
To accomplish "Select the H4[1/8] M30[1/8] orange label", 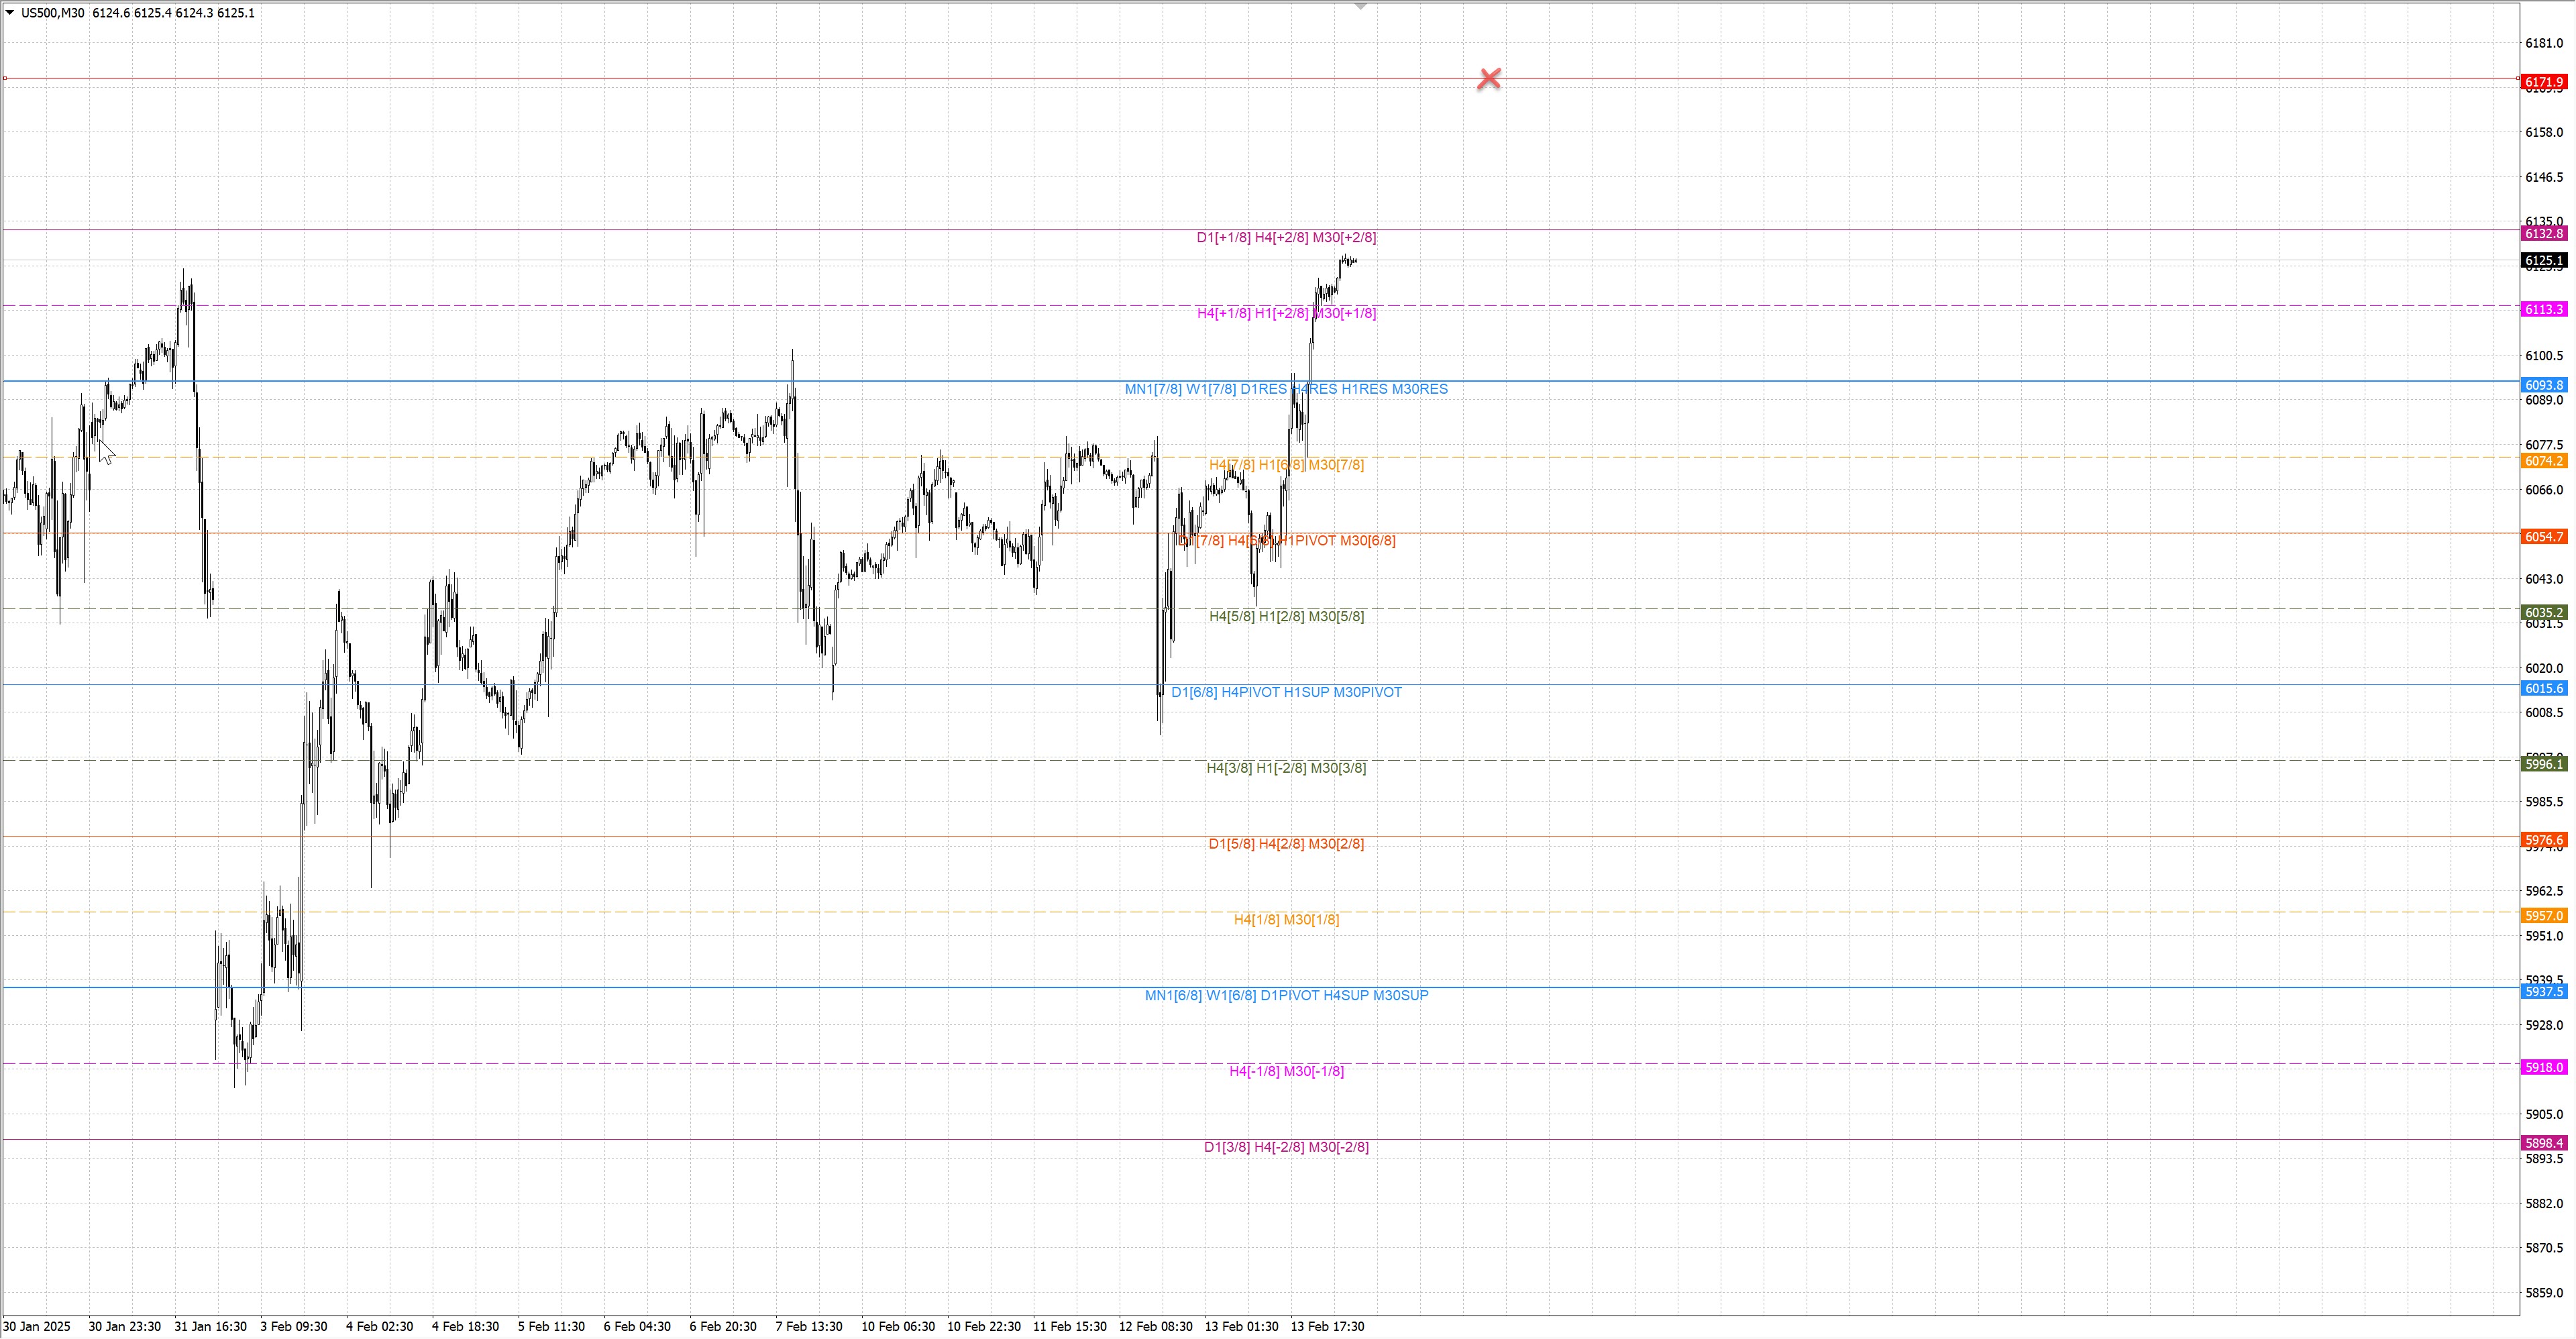I will tap(1286, 920).
